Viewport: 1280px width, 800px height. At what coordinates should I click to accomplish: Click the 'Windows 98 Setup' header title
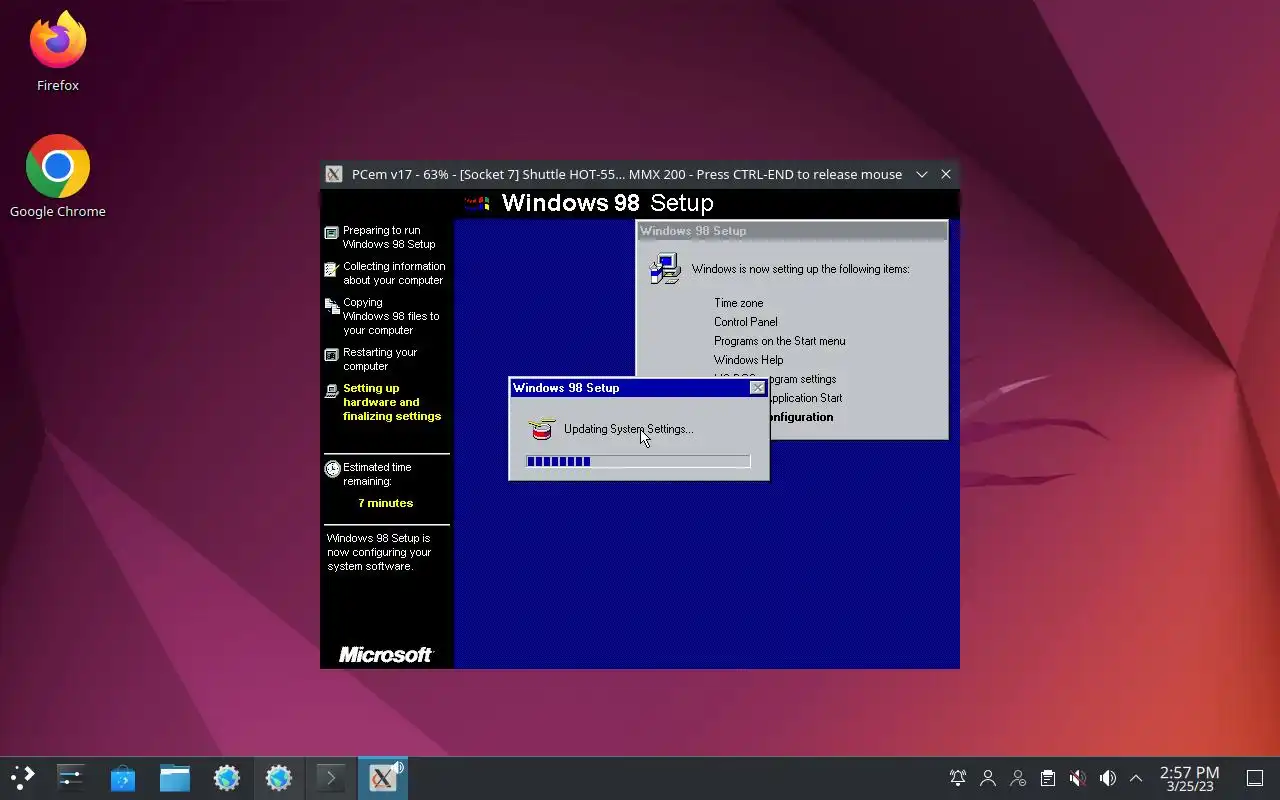click(607, 203)
